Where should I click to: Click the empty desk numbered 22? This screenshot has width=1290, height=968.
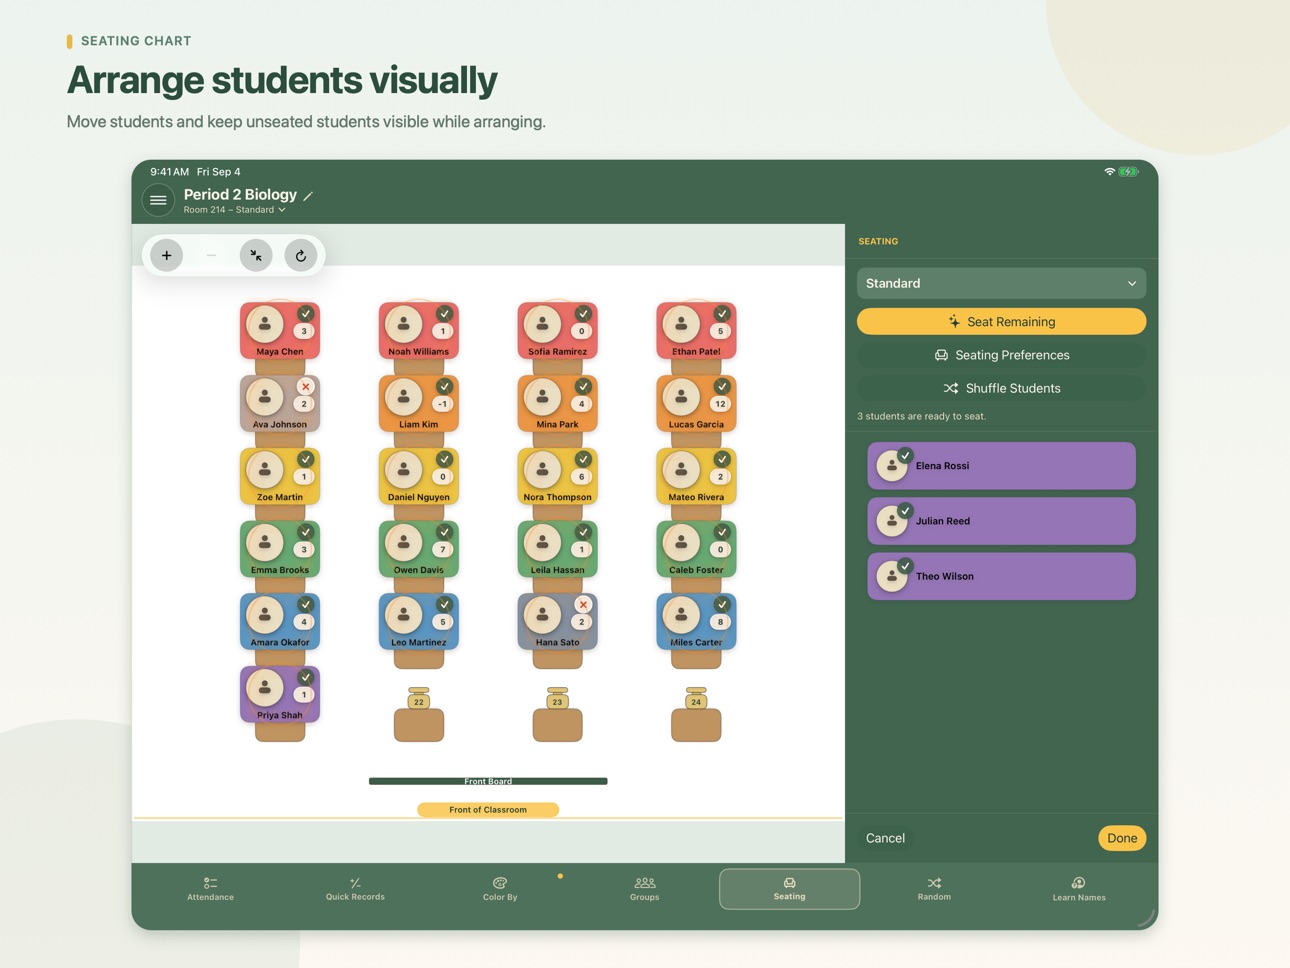click(x=419, y=714)
